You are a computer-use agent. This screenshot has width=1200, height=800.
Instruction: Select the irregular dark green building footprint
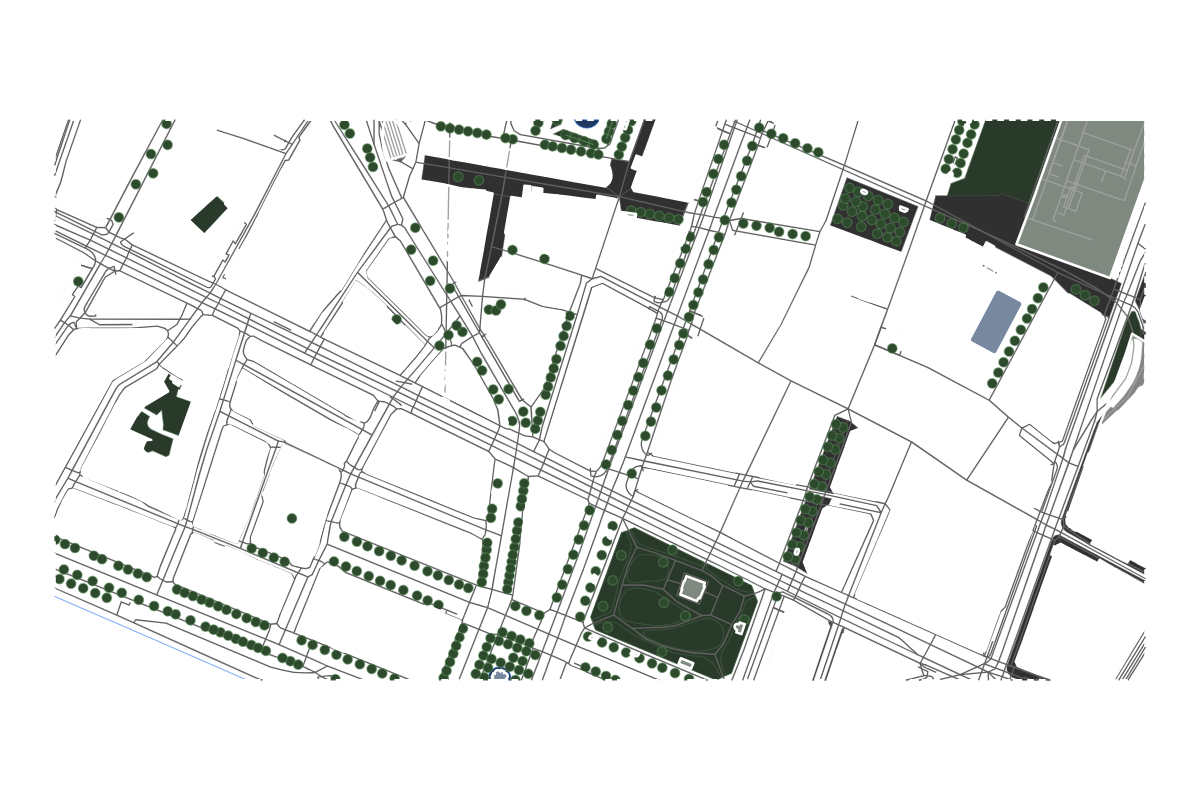(x=161, y=416)
